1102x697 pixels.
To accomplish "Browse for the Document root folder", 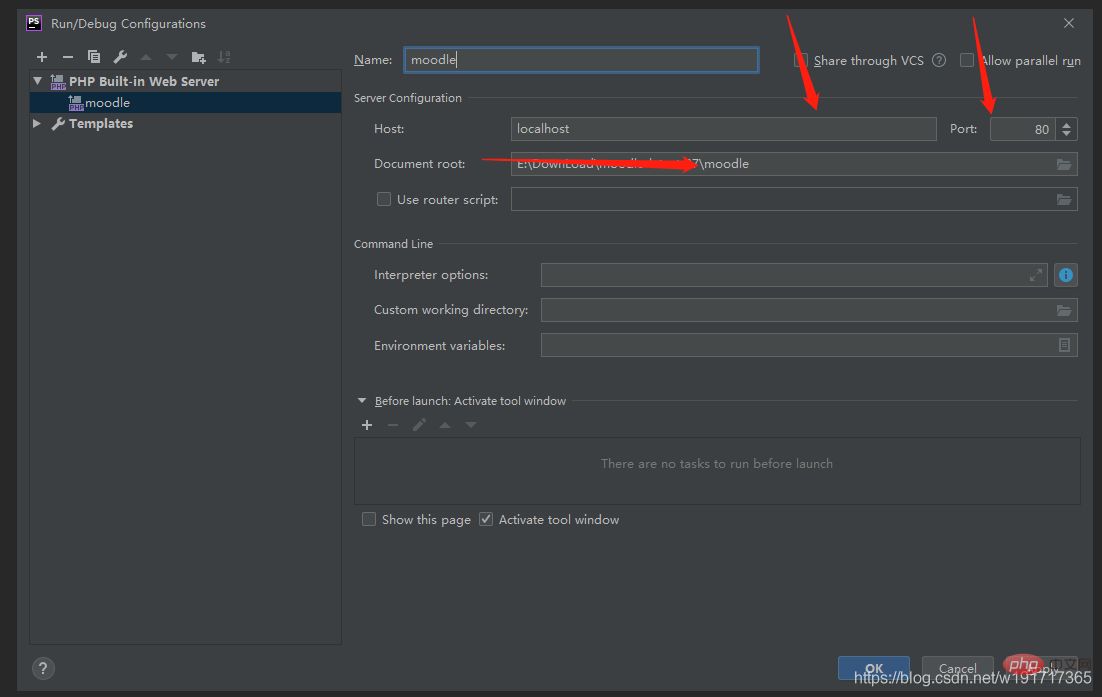I will pos(1064,164).
